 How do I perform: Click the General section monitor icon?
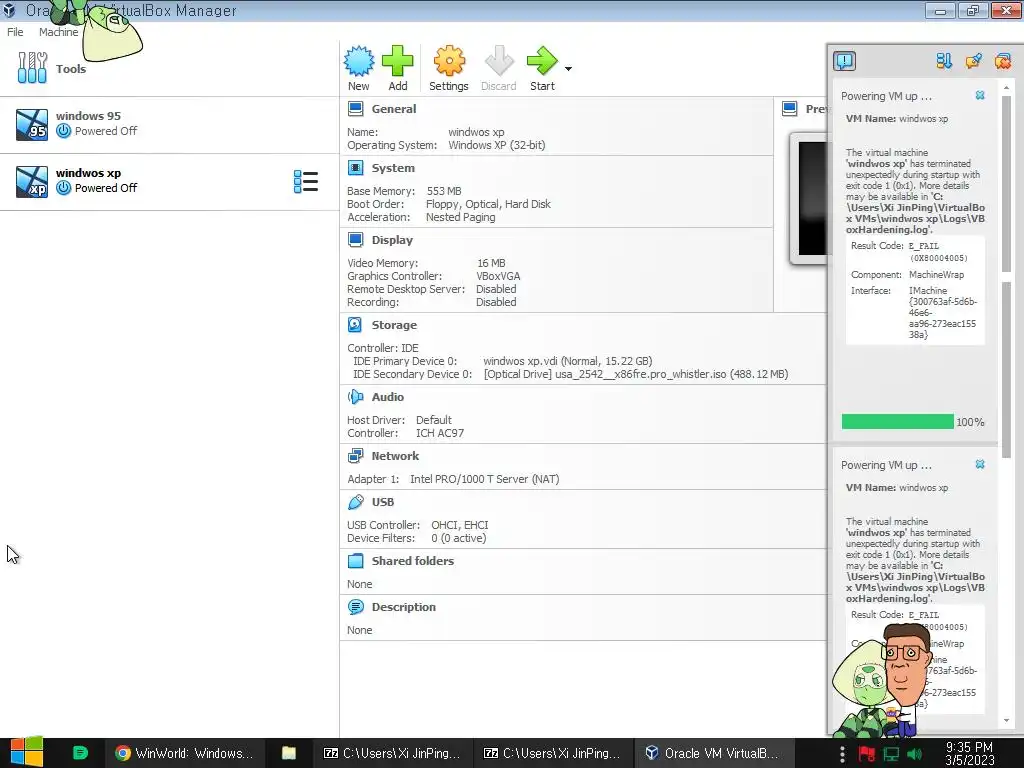tap(355, 108)
